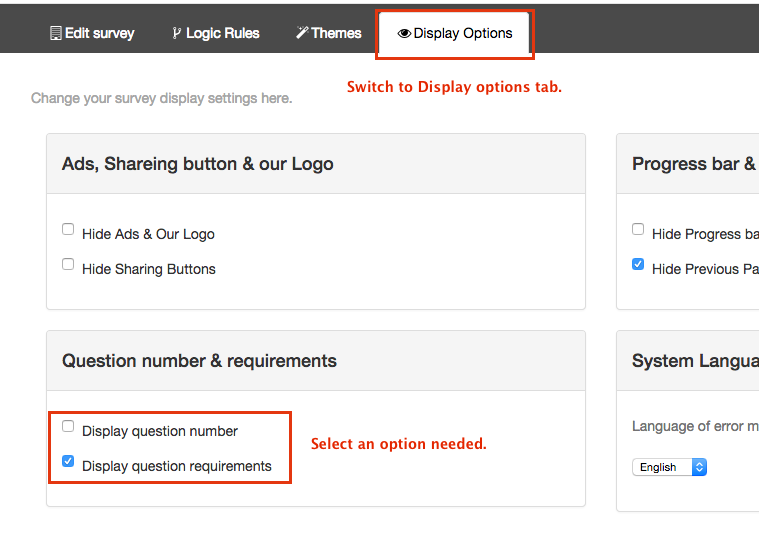Uncheck the Hide Previous Page option
The height and width of the screenshot is (544, 759).
(638, 264)
